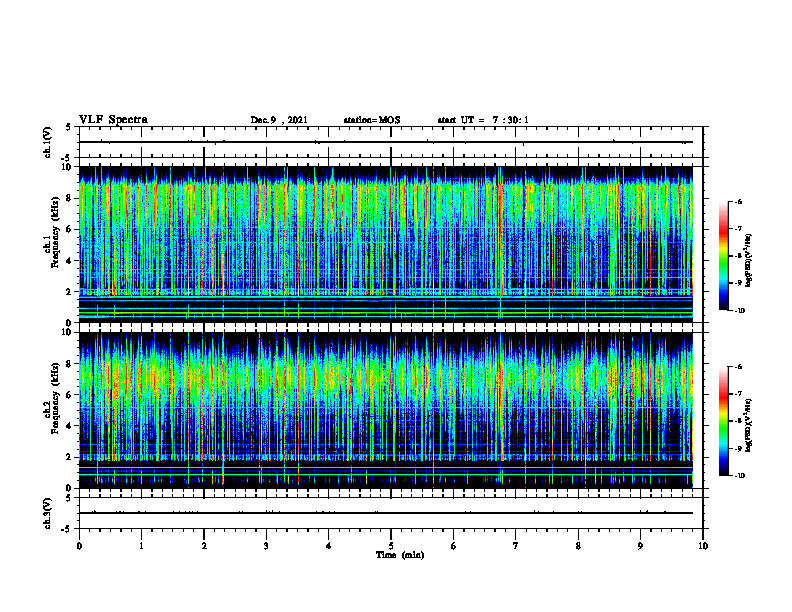Click the "-7" tick on ch.2 colorbar
This screenshot has width=792, height=612.
738,394
